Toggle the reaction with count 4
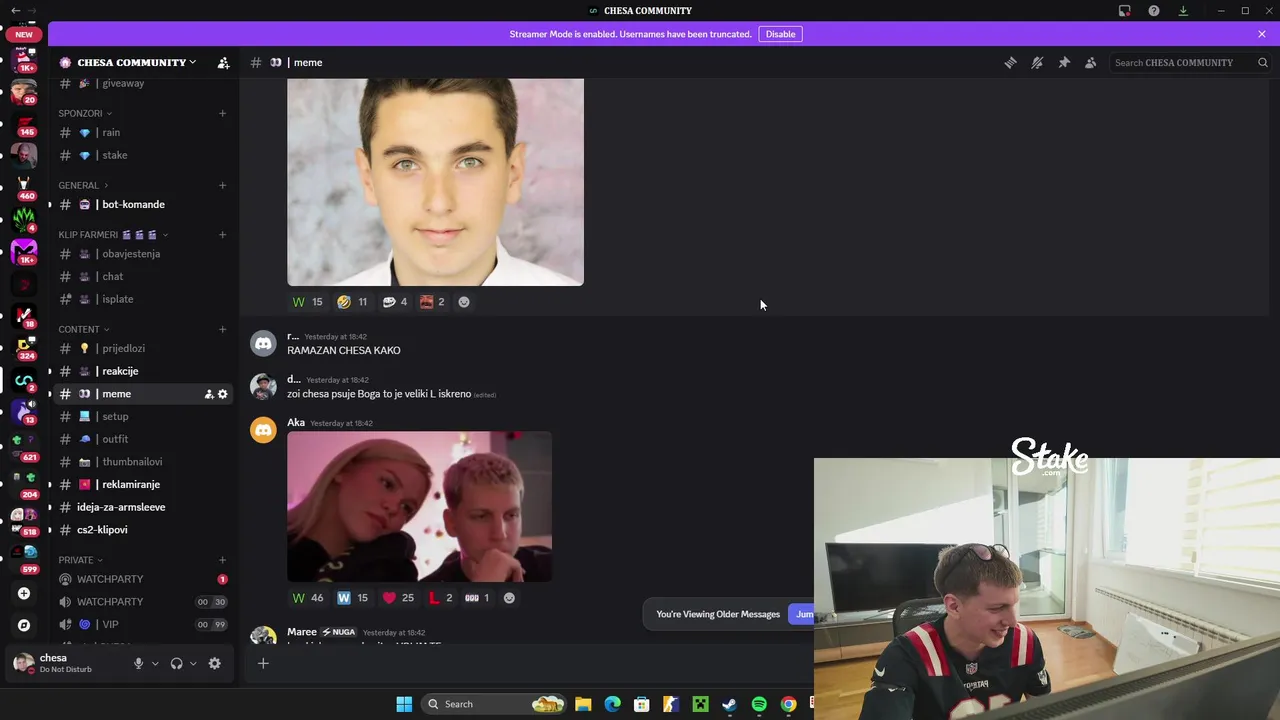1280x720 pixels. pos(395,302)
